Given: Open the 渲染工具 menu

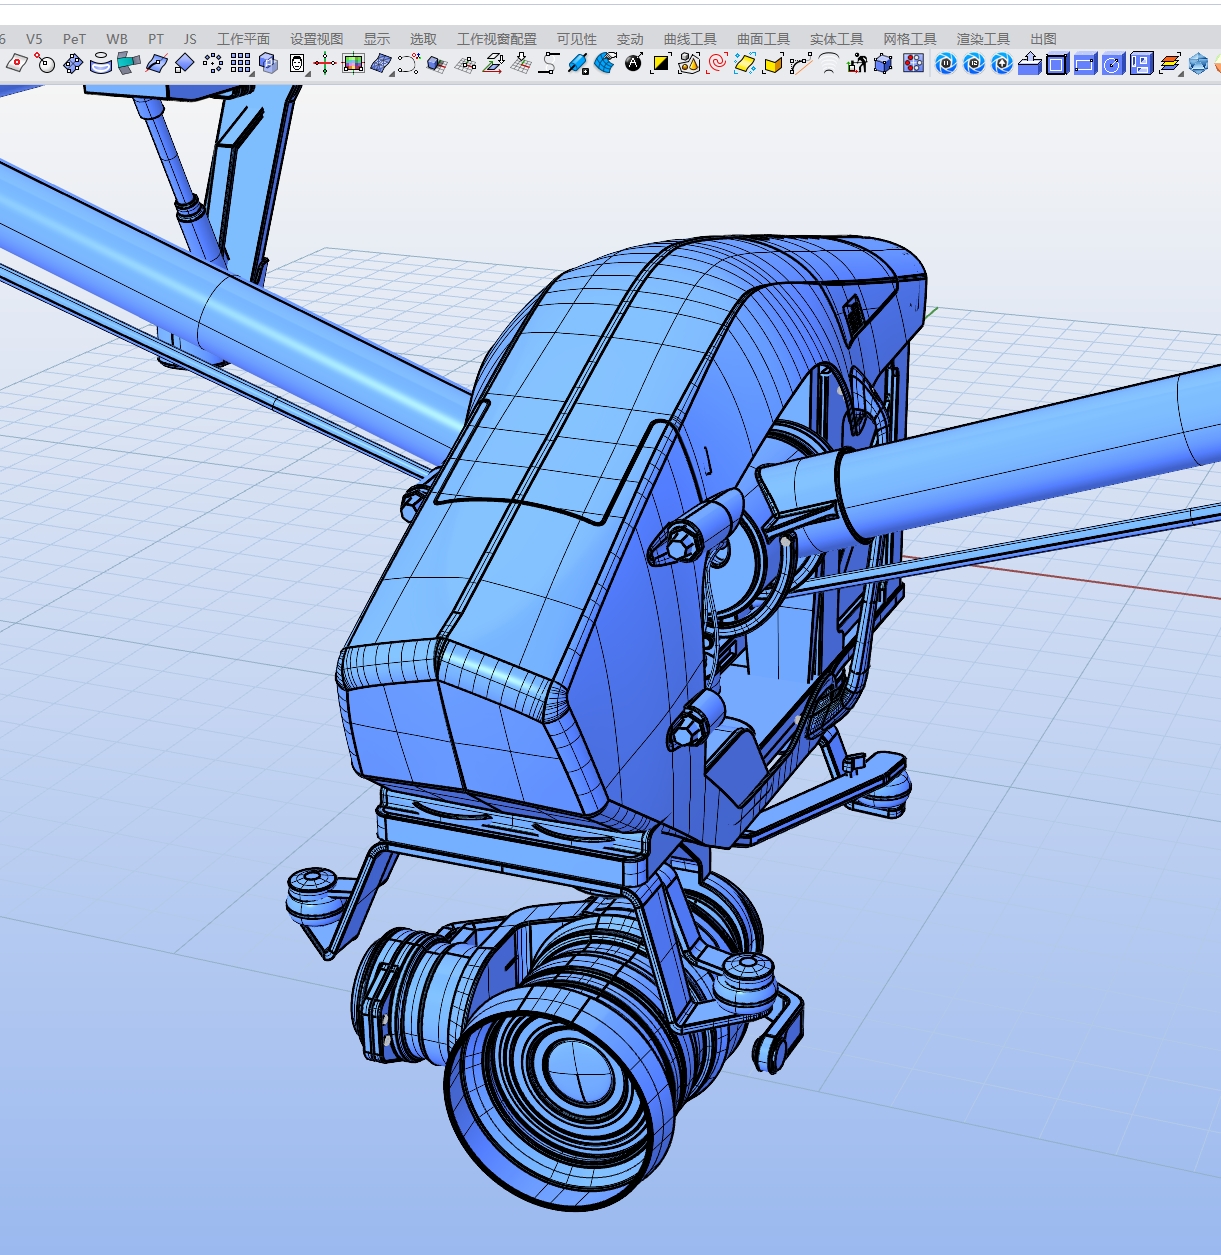Looking at the screenshot, I should 982,38.
